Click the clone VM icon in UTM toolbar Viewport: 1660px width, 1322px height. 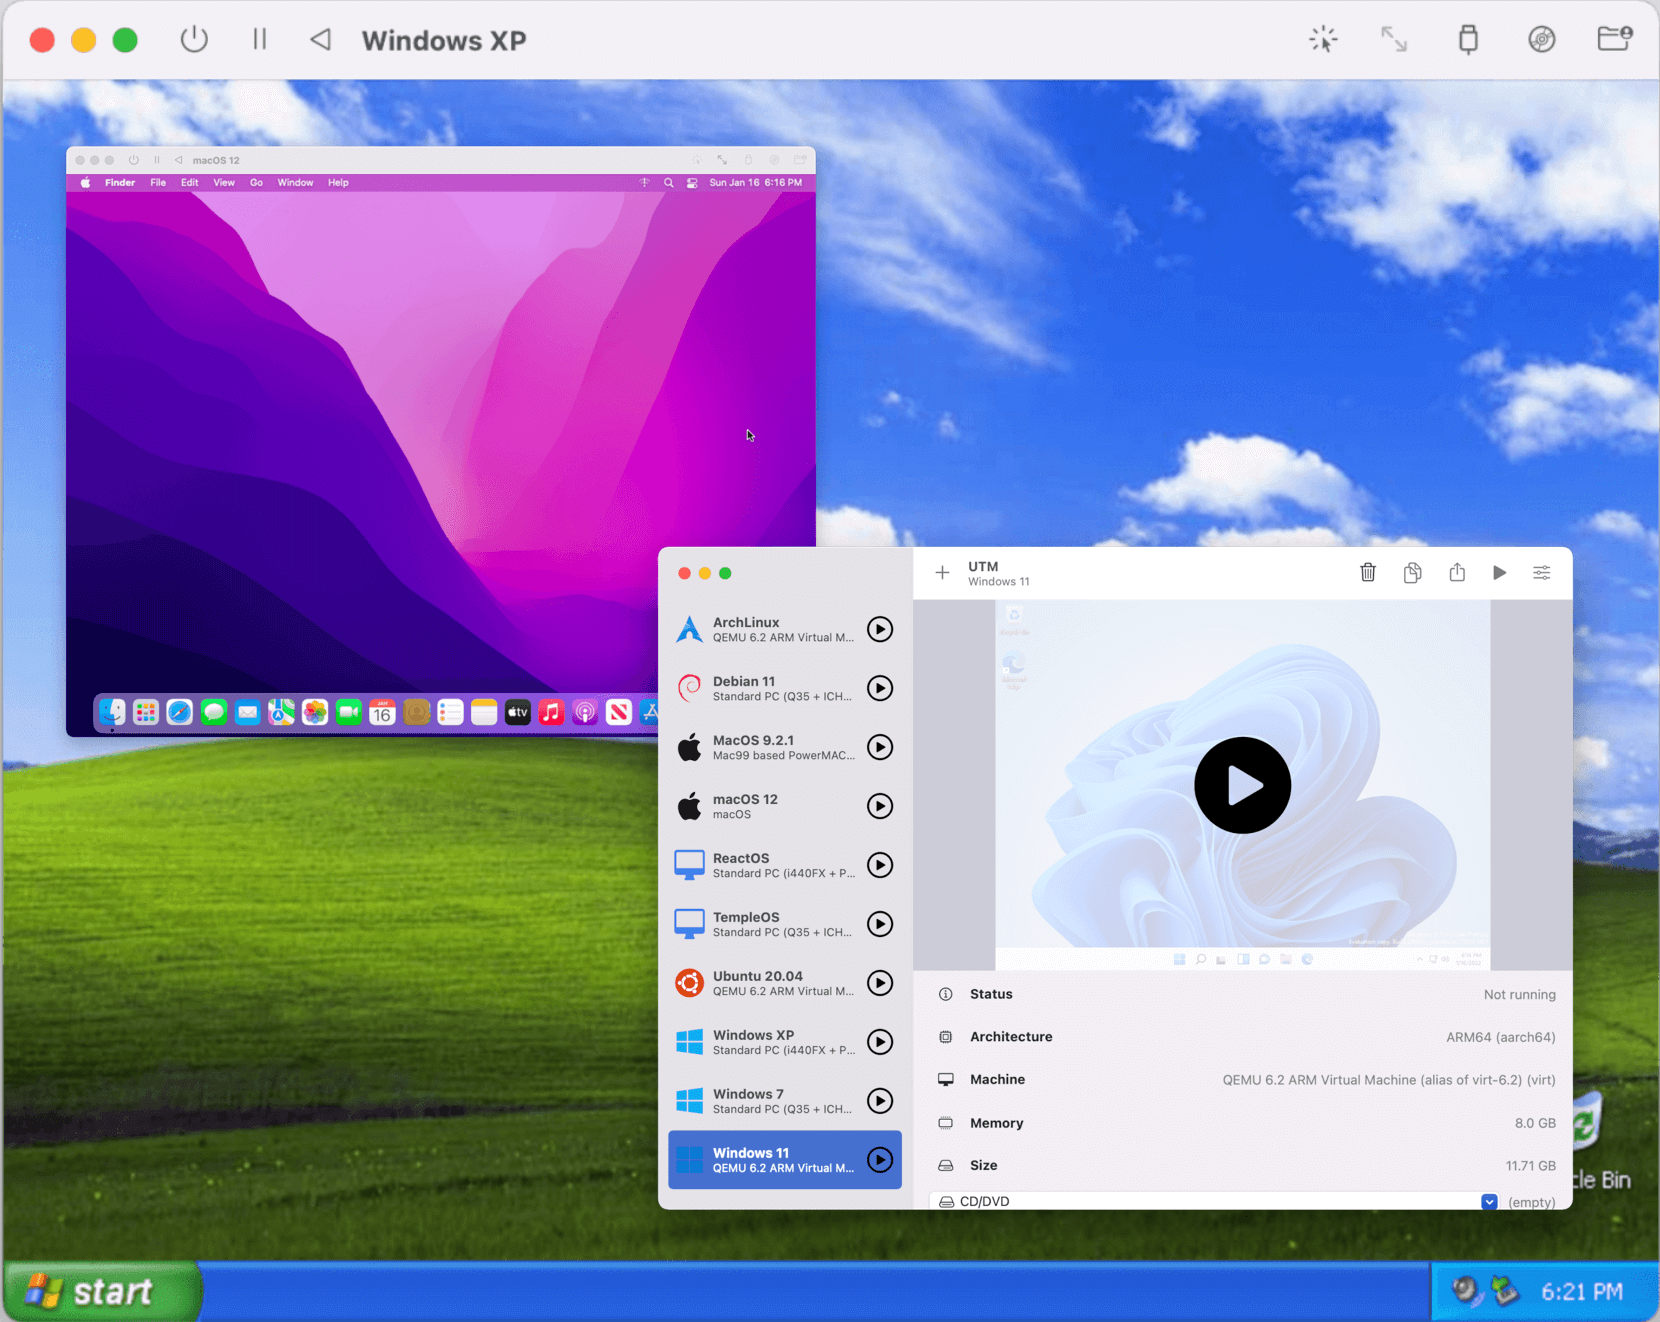pyautogui.click(x=1412, y=572)
